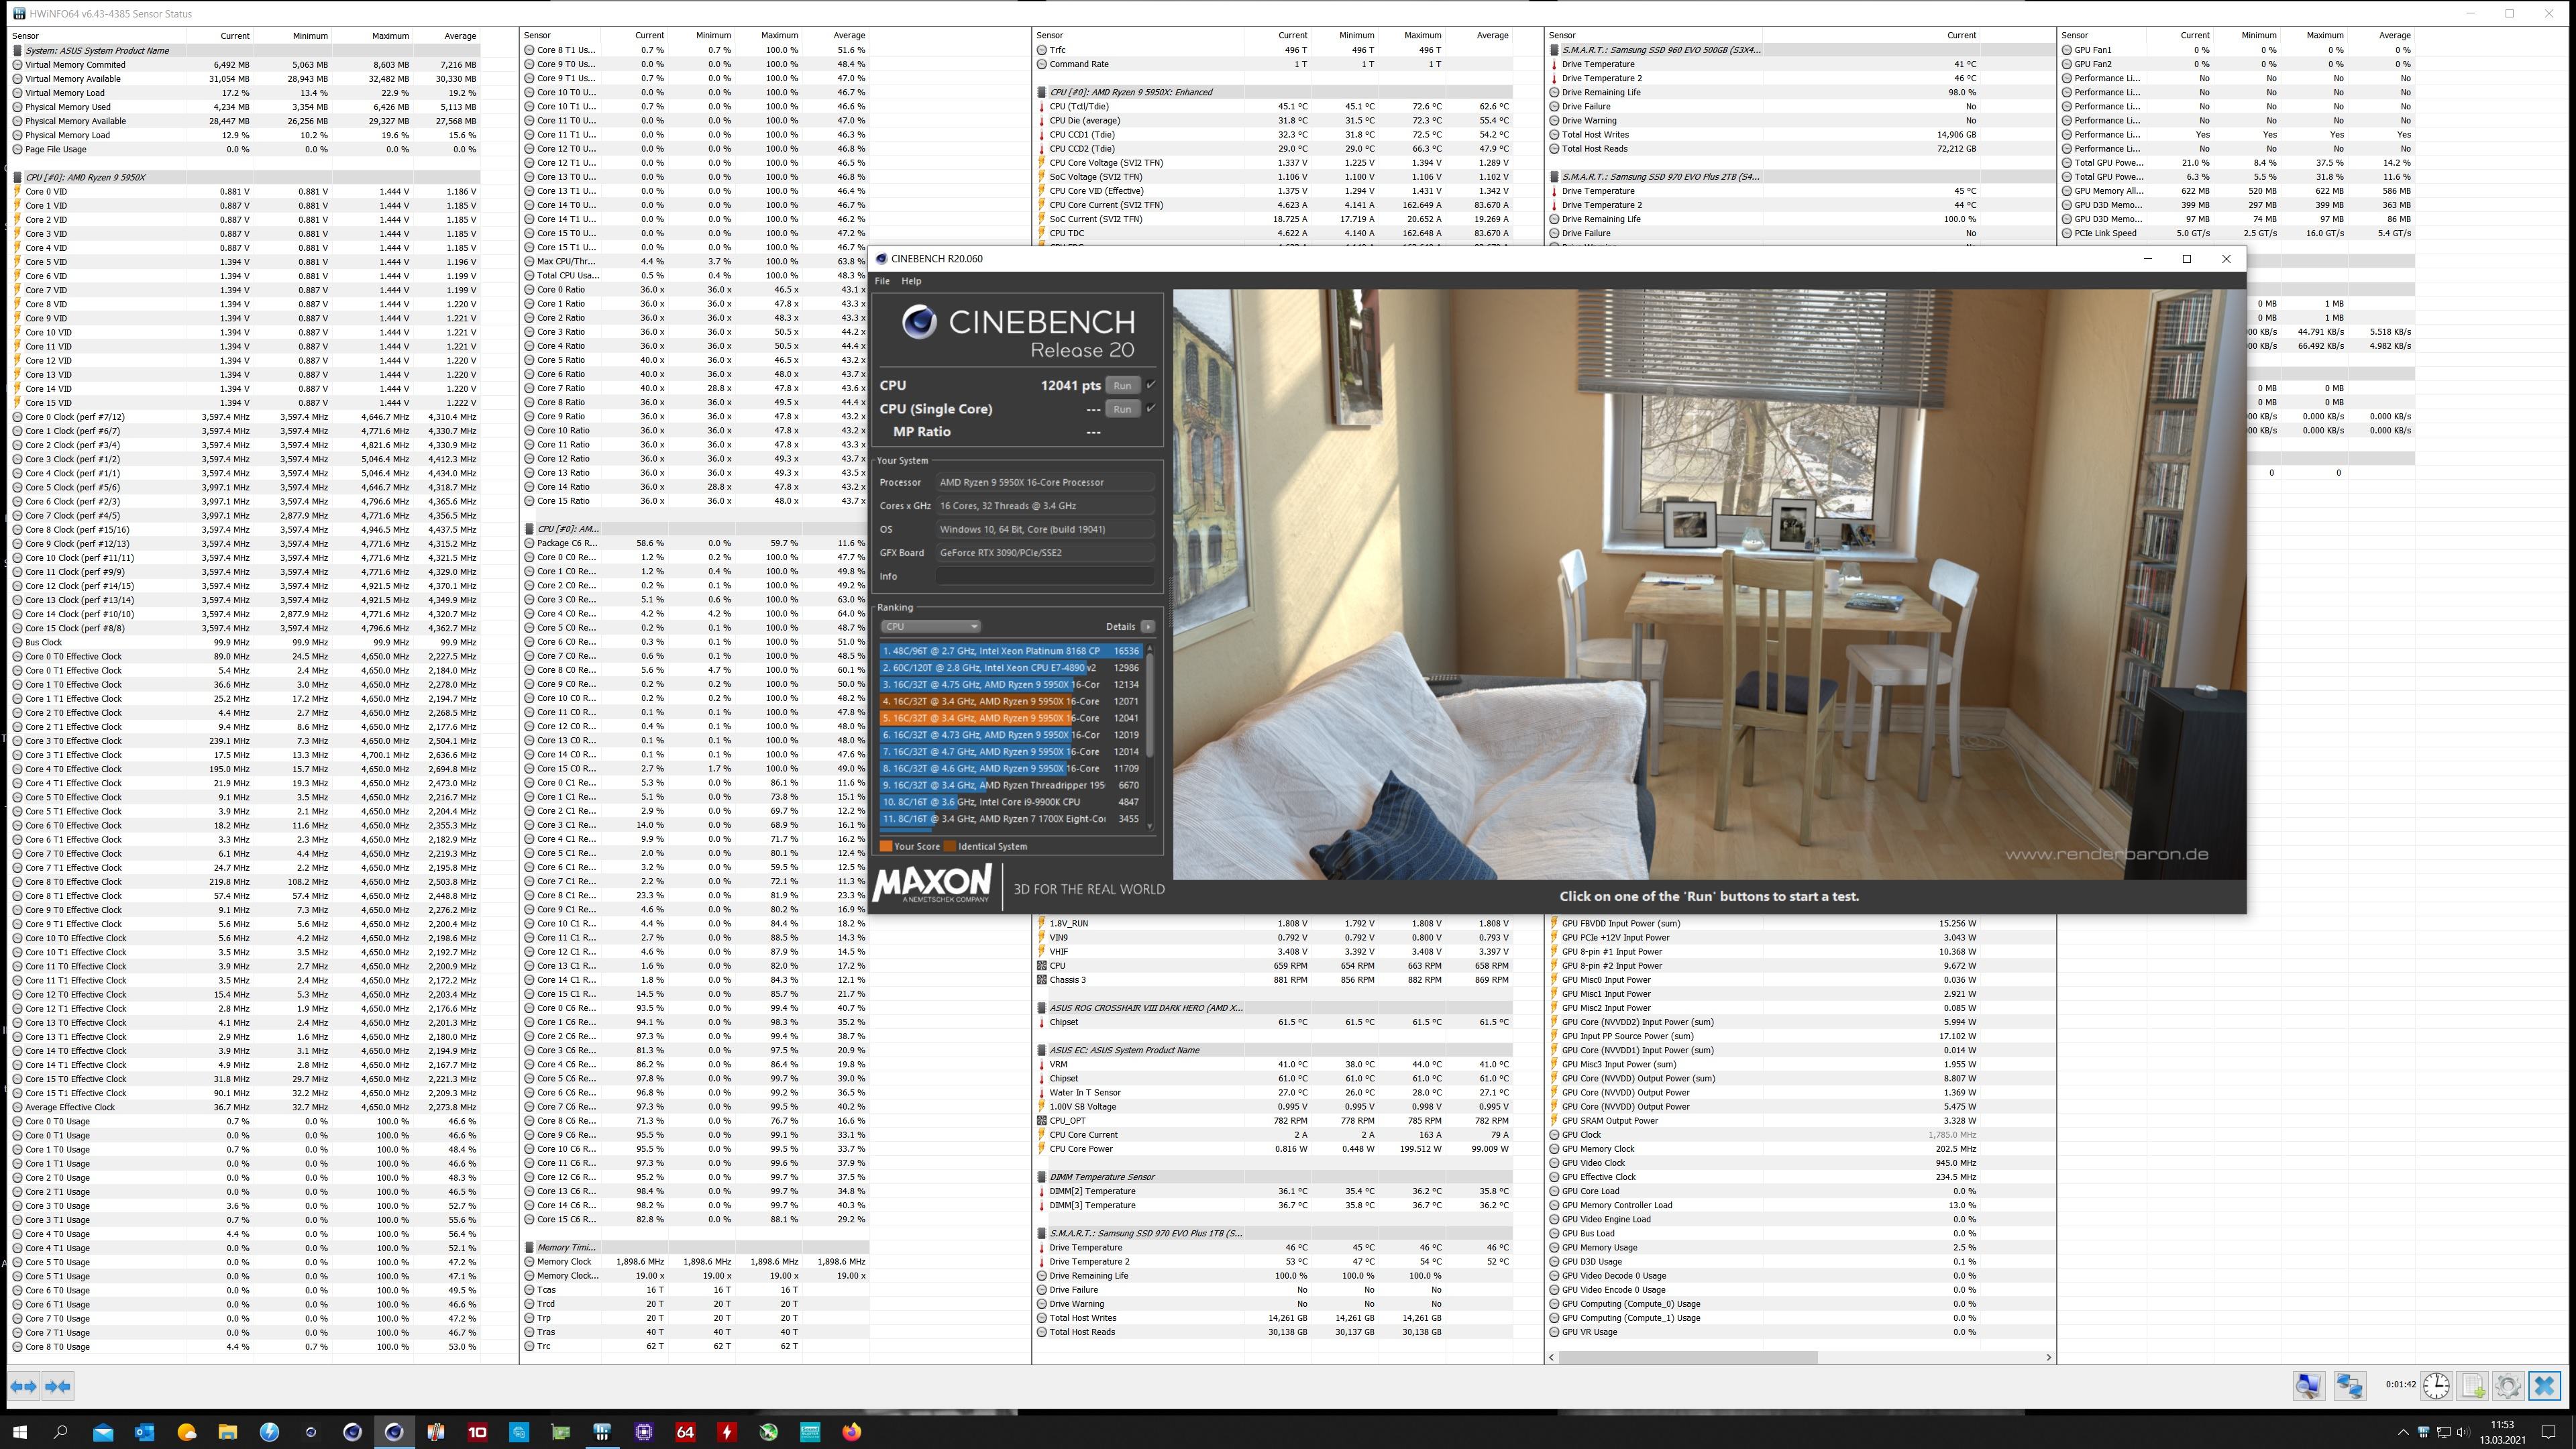The width and height of the screenshot is (2576, 1449).
Task: Switch to the active Cinebench taskbar icon
Action: pyautogui.click(x=394, y=1432)
